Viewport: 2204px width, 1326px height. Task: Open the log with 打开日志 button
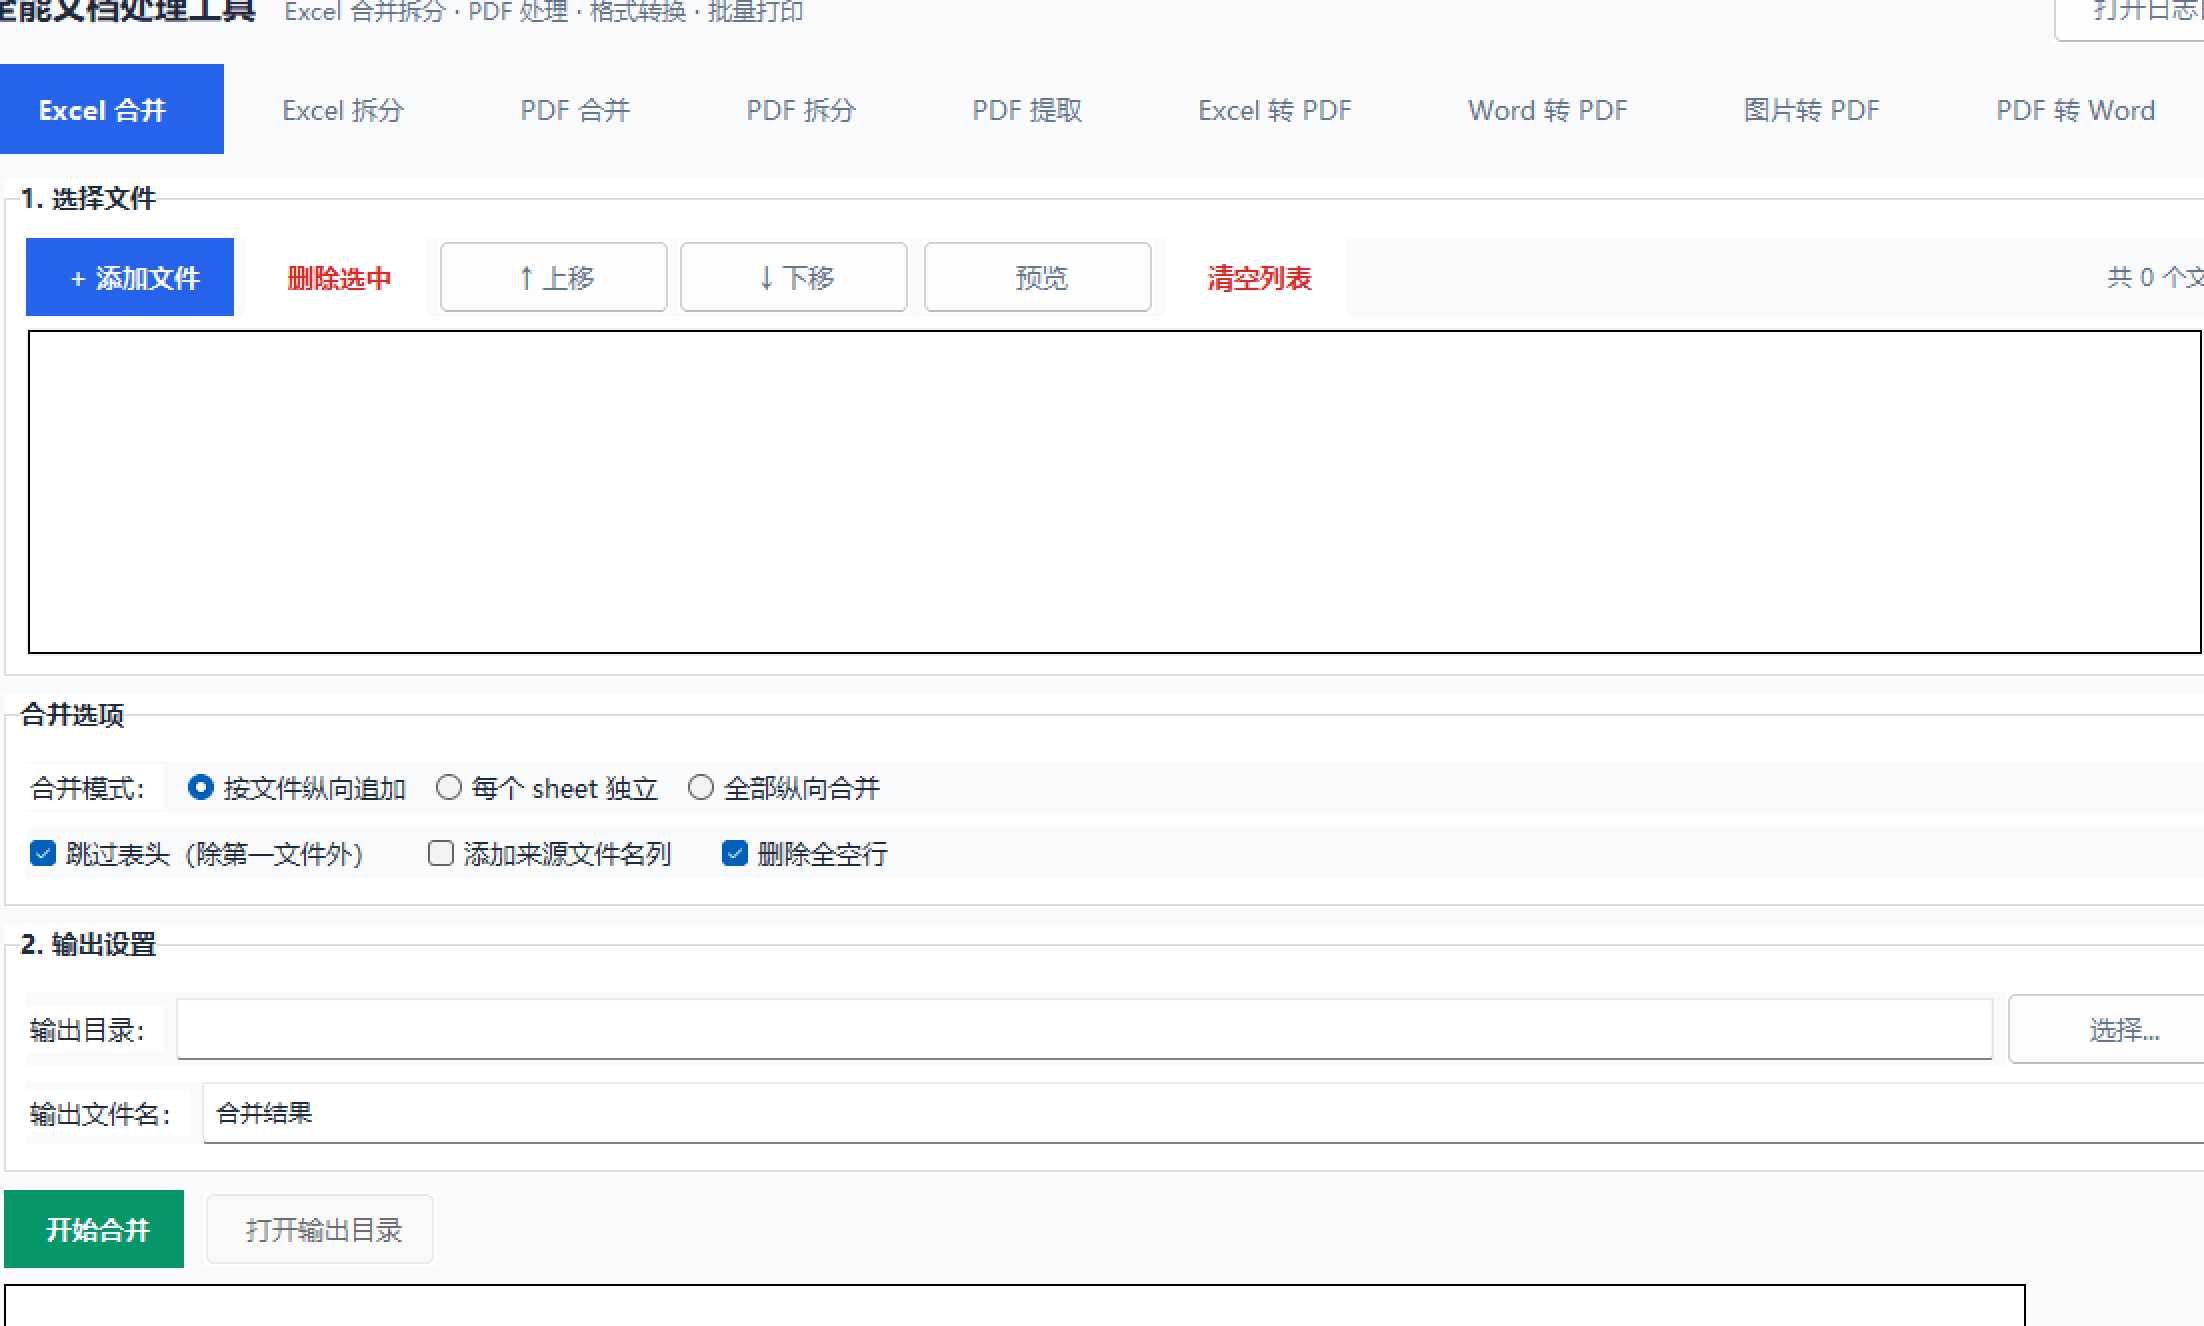pos(2129,14)
